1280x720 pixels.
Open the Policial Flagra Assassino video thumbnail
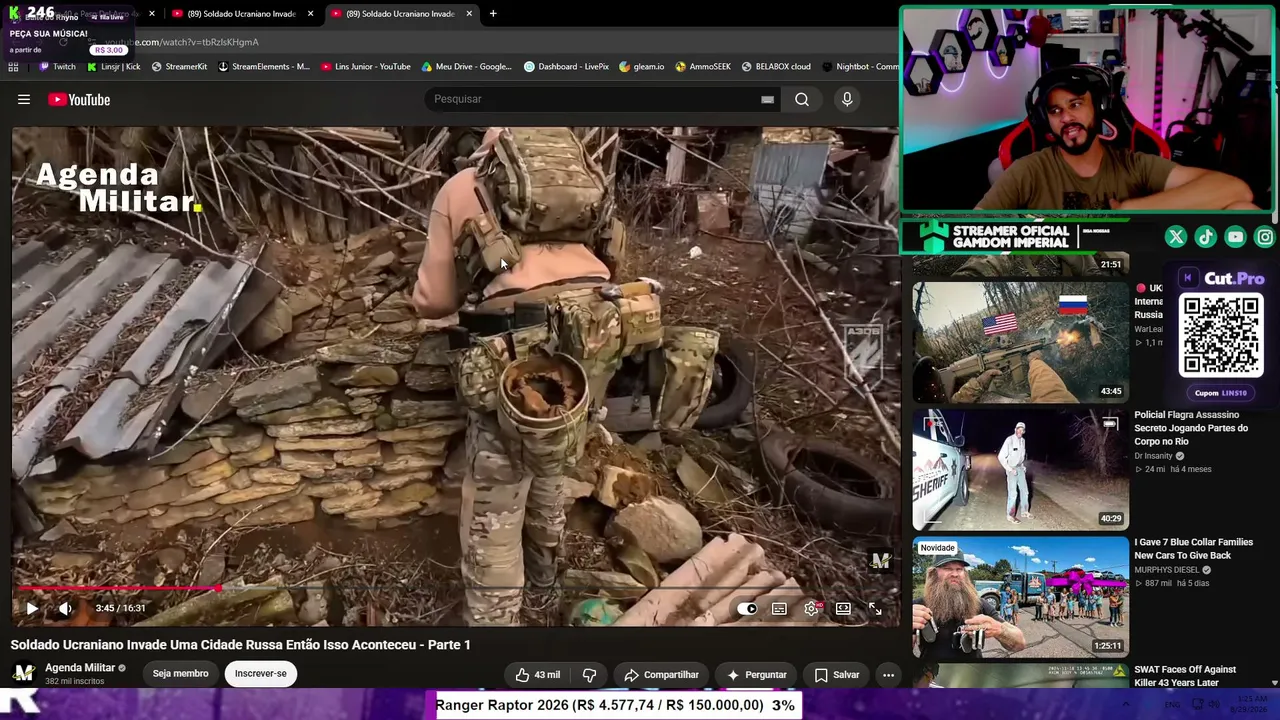(1020, 469)
